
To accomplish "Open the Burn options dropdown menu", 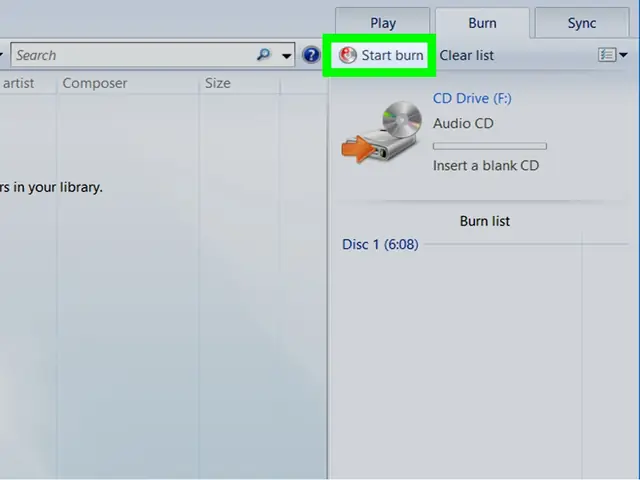I will click(x=613, y=55).
